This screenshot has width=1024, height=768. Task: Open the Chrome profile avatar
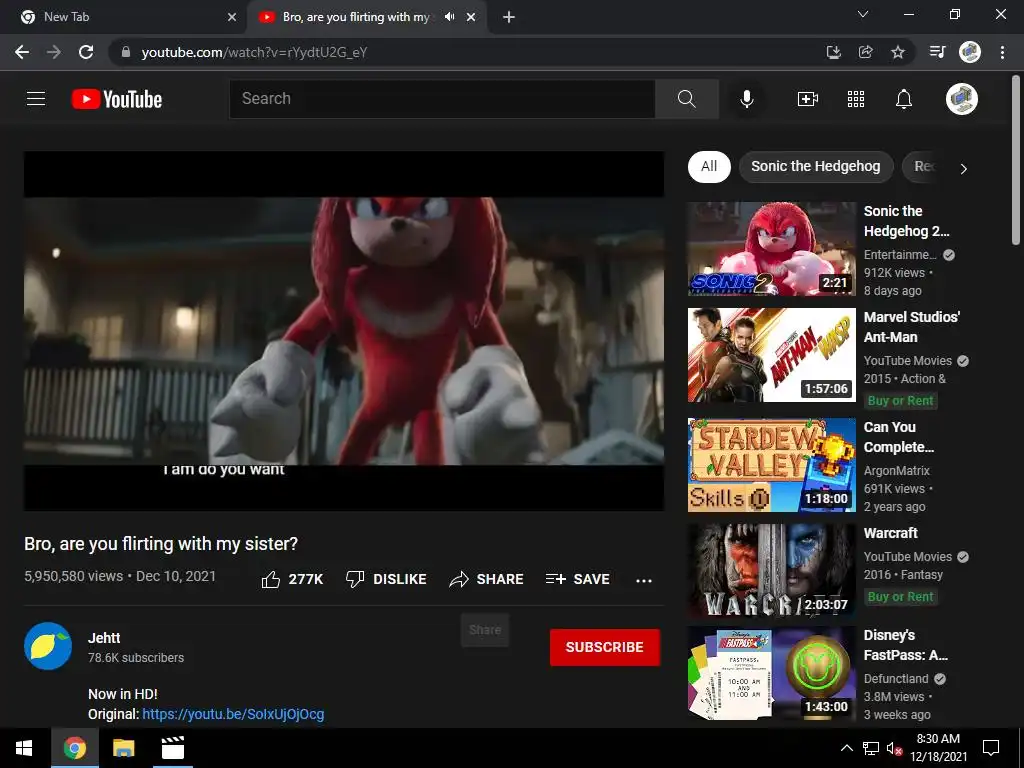(x=970, y=52)
